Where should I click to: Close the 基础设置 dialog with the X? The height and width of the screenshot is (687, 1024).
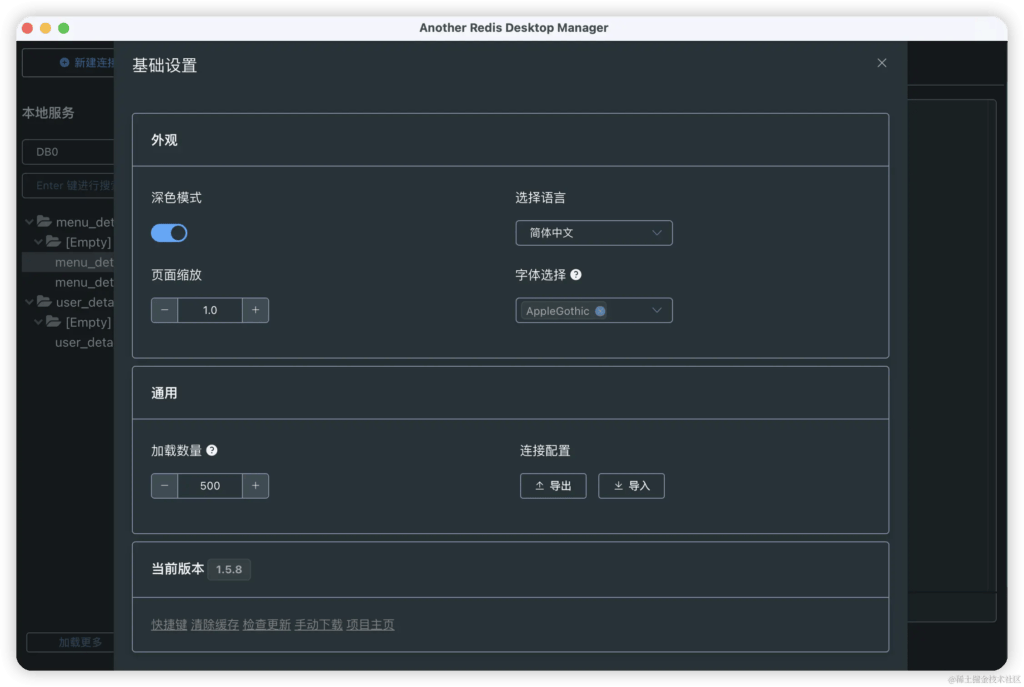(x=881, y=63)
